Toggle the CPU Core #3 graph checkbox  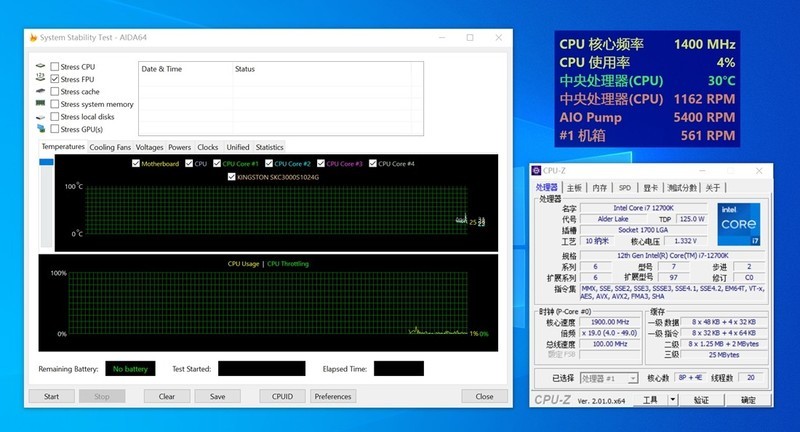tap(321, 163)
